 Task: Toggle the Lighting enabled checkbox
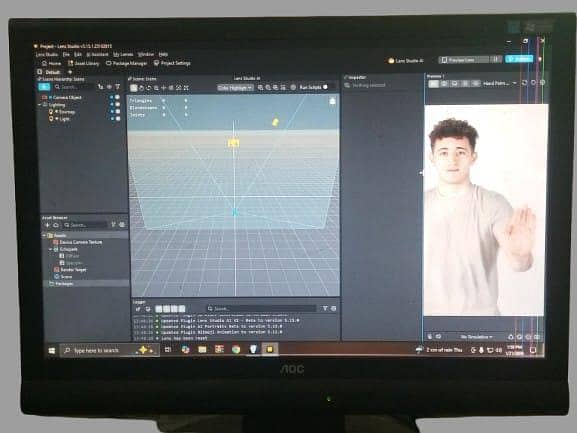(x=117, y=104)
